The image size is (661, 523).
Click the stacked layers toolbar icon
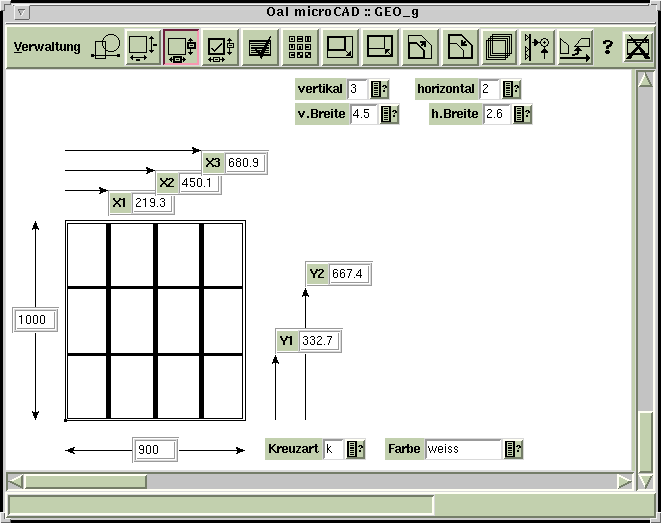(x=499, y=47)
